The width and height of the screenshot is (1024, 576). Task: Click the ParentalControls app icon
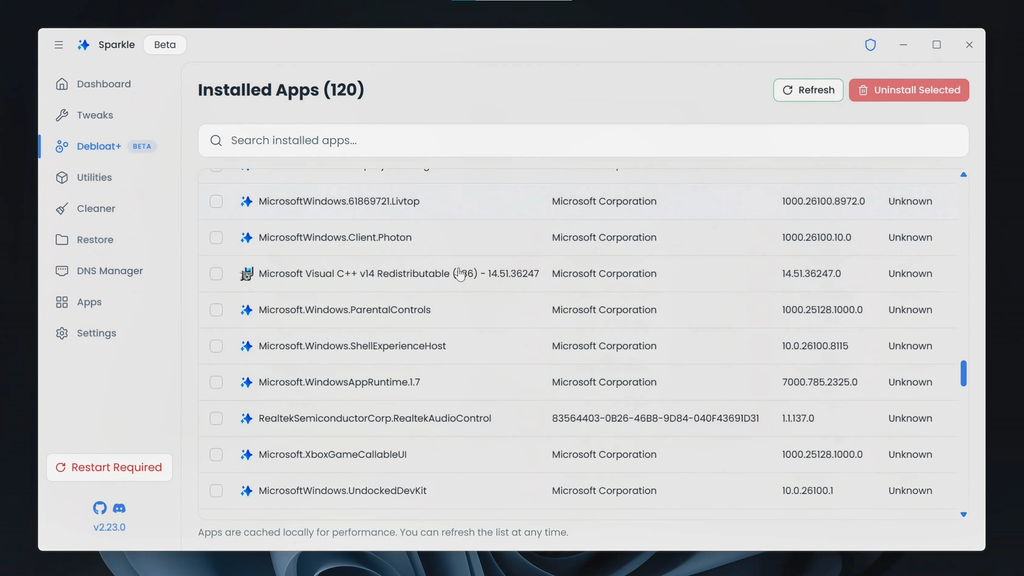pos(246,310)
